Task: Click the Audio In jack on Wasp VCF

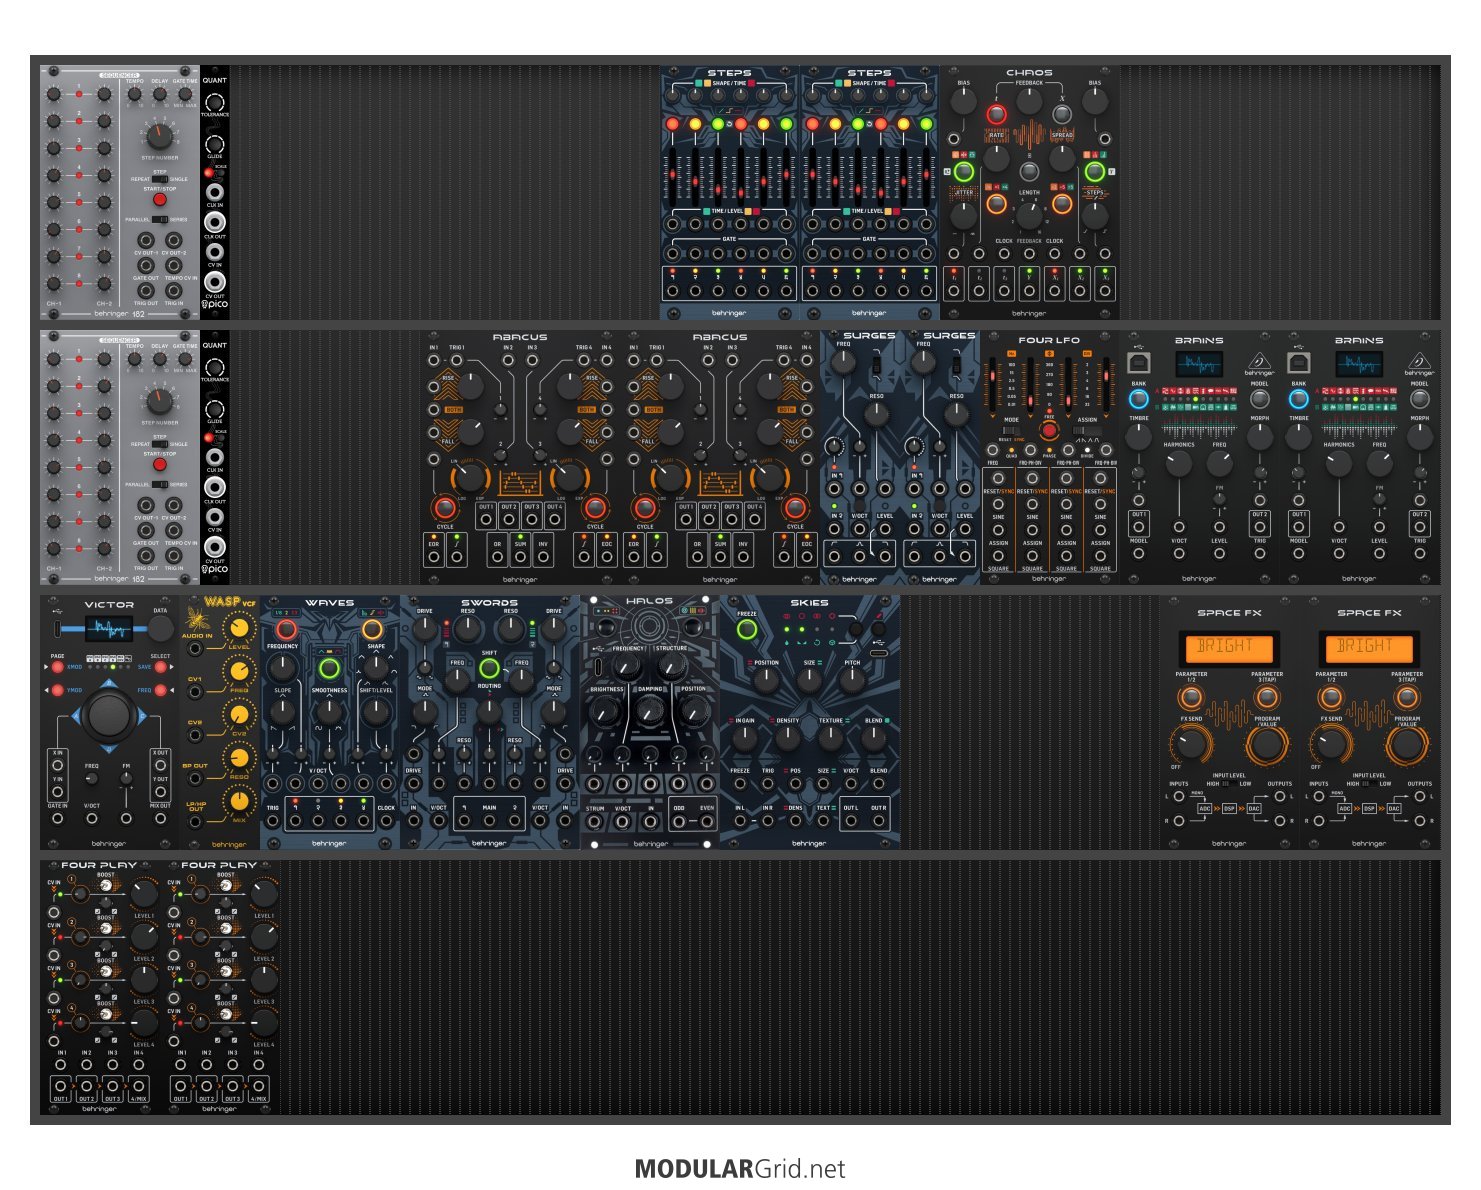Action: (x=195, y=649)
